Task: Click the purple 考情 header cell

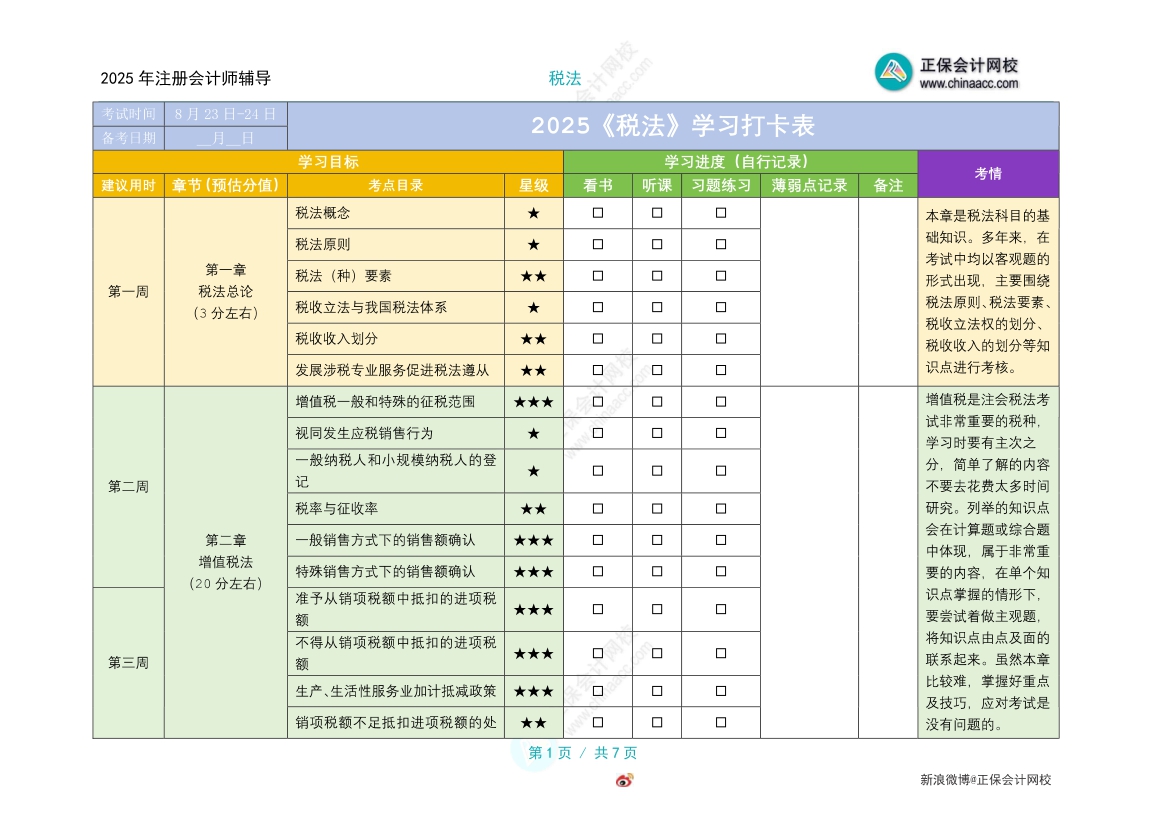Action: tap(987, 174)
